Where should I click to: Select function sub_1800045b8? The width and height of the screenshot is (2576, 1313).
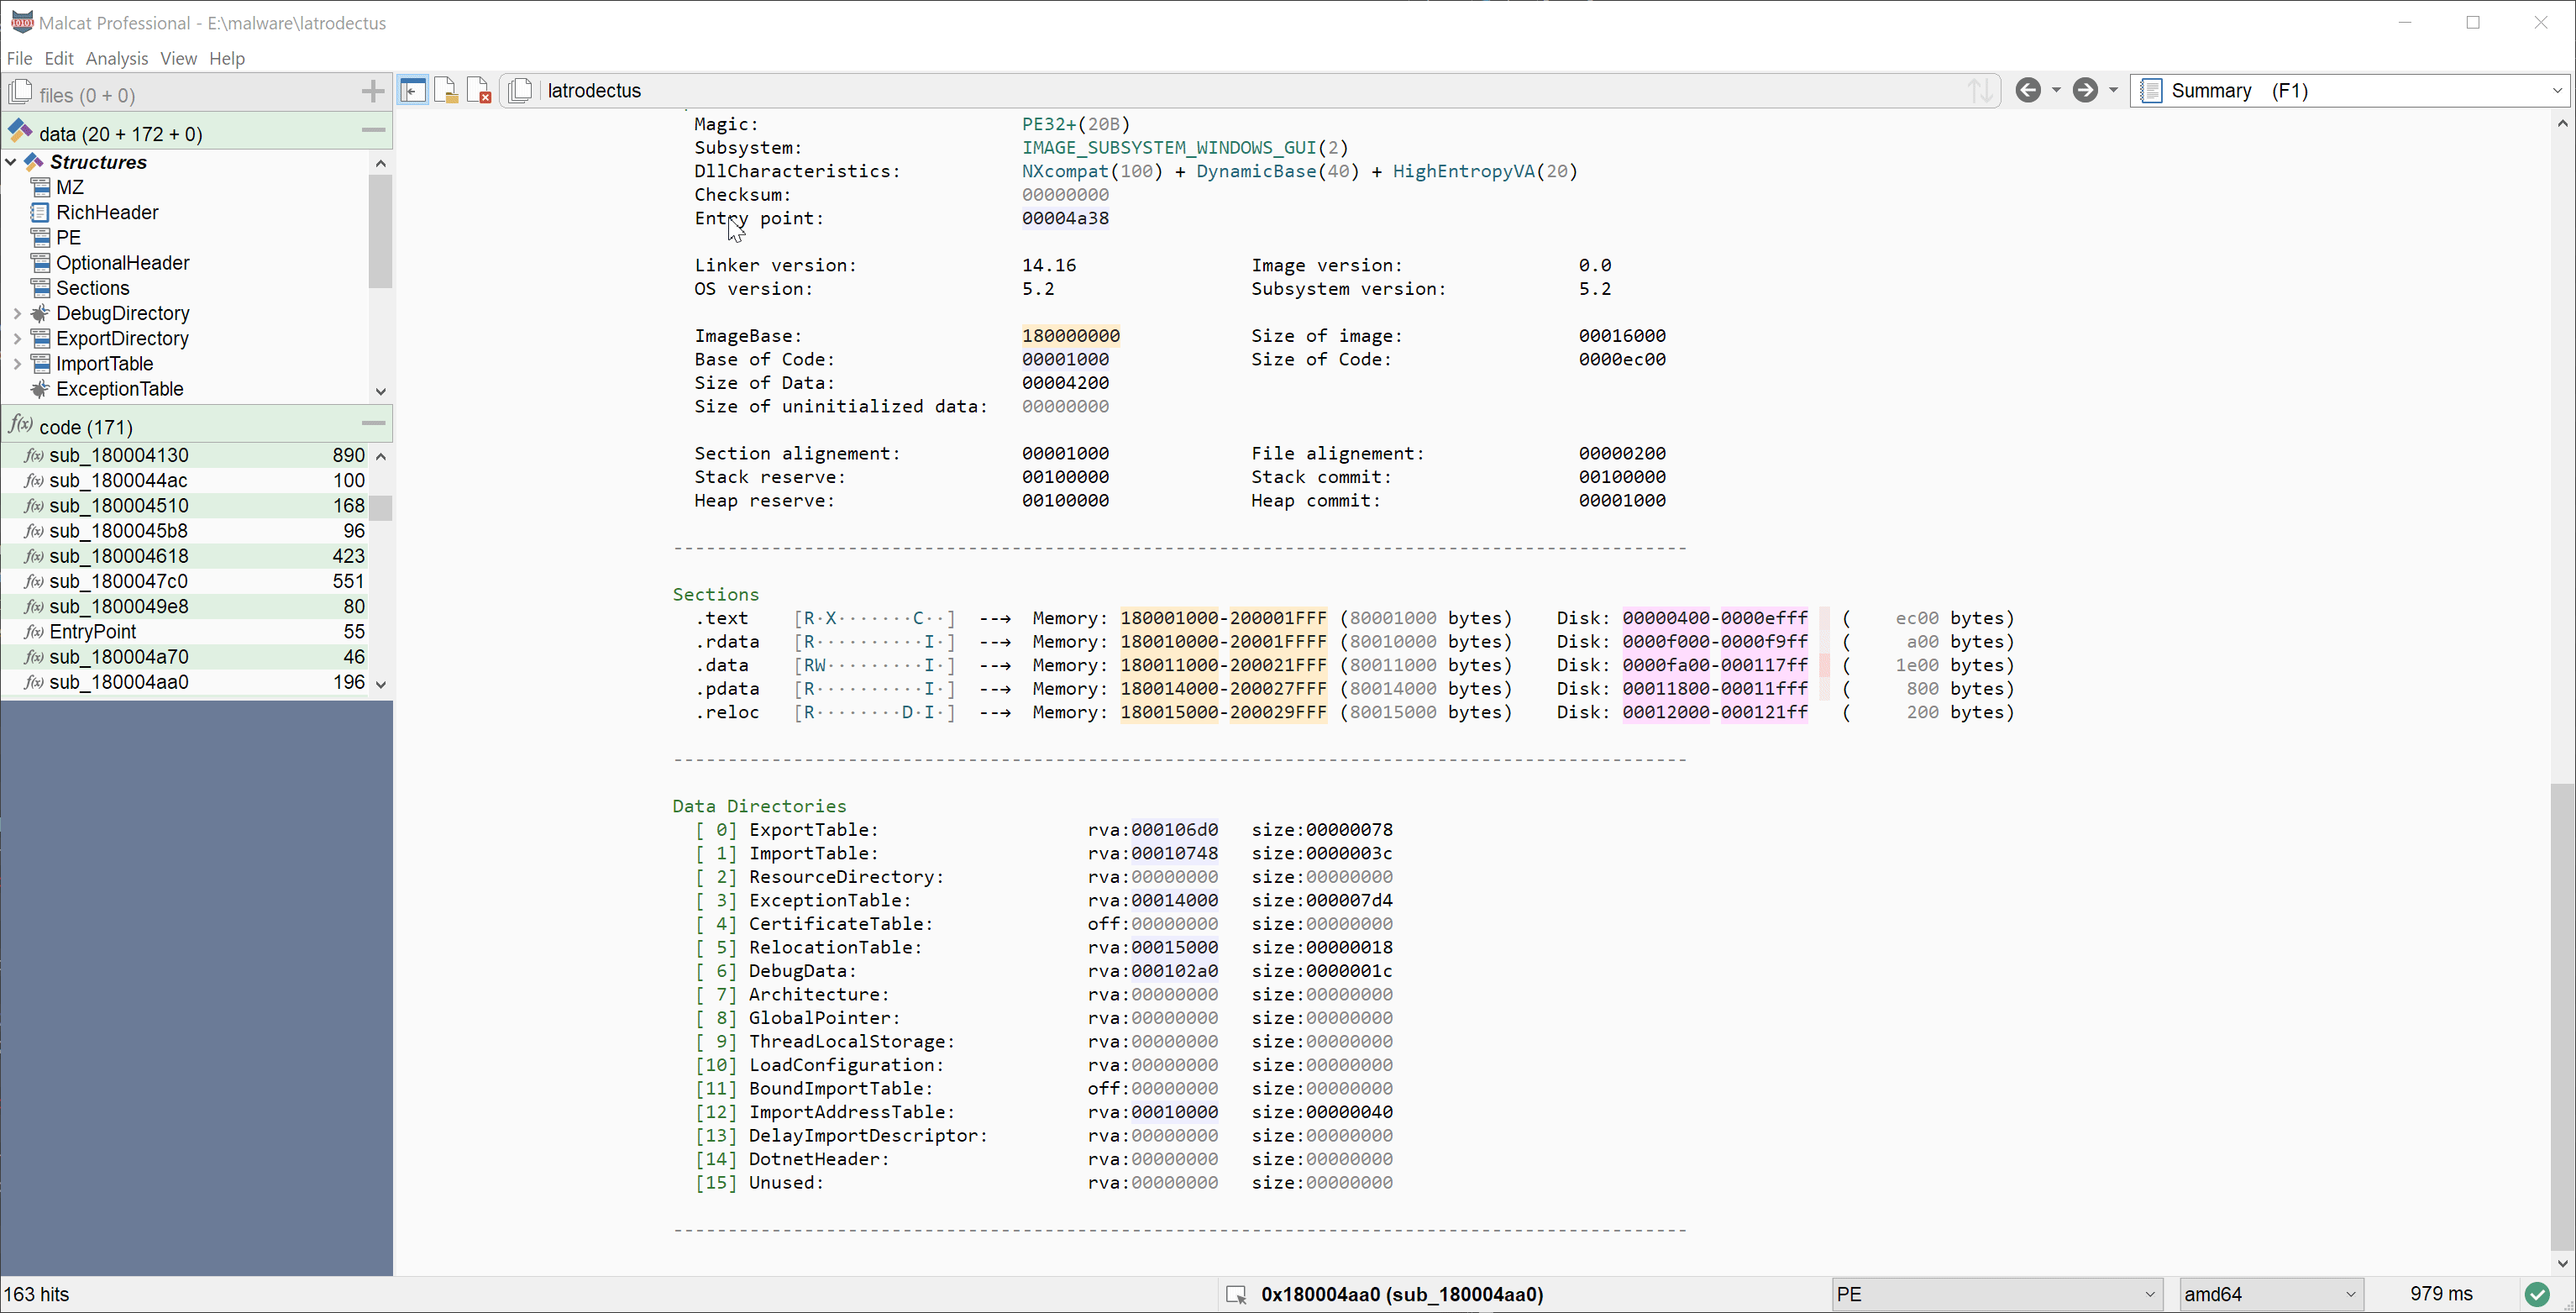click(185, 531)
